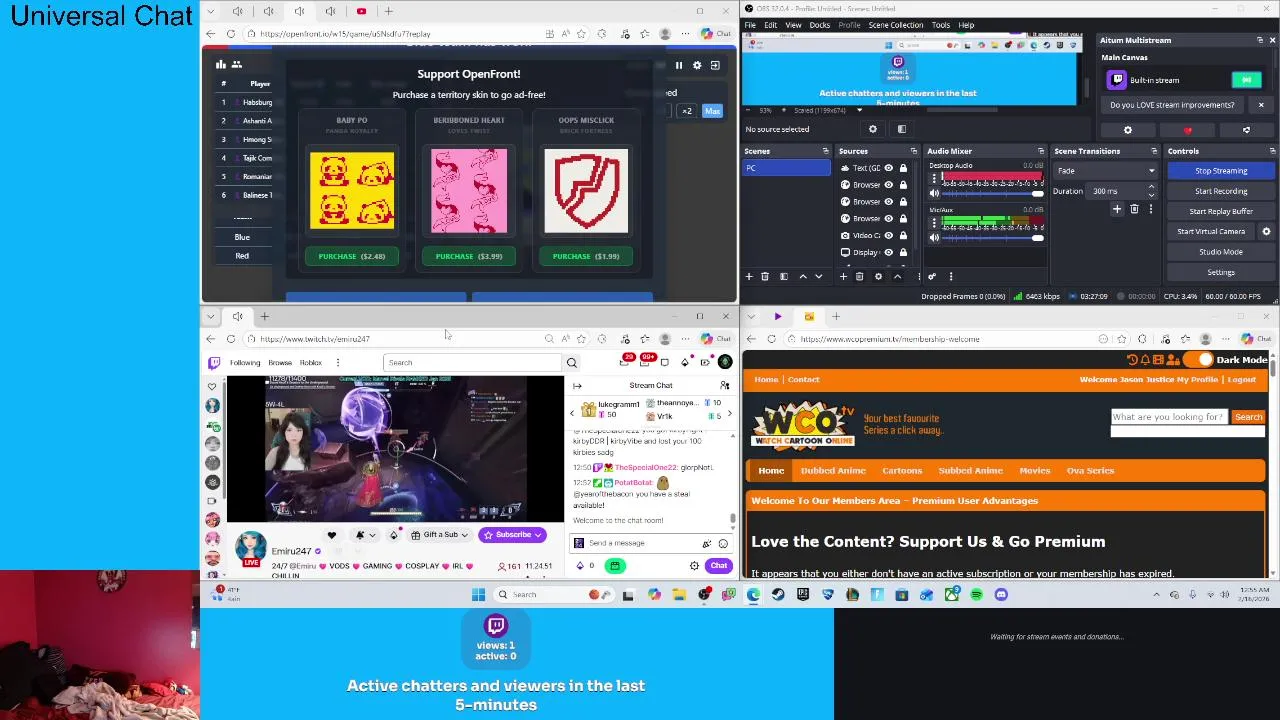
Task: Click Stop Streaming in OBS
Action: pyautogui.click(x=1221, y=171)
